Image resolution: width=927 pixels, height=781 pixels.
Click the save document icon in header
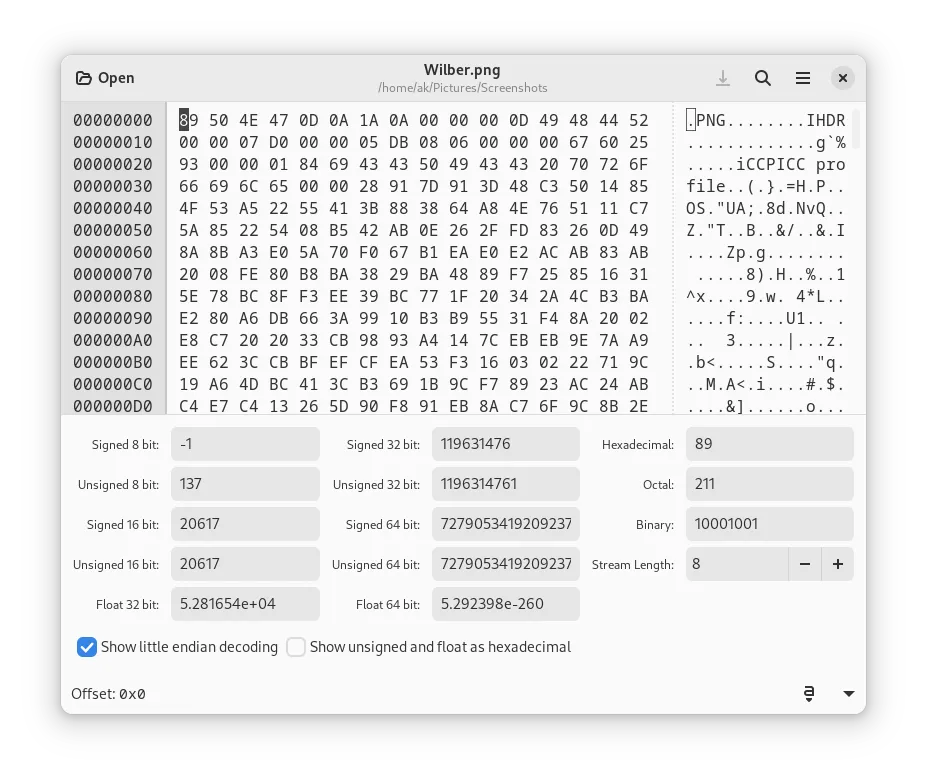pos(723,78)
